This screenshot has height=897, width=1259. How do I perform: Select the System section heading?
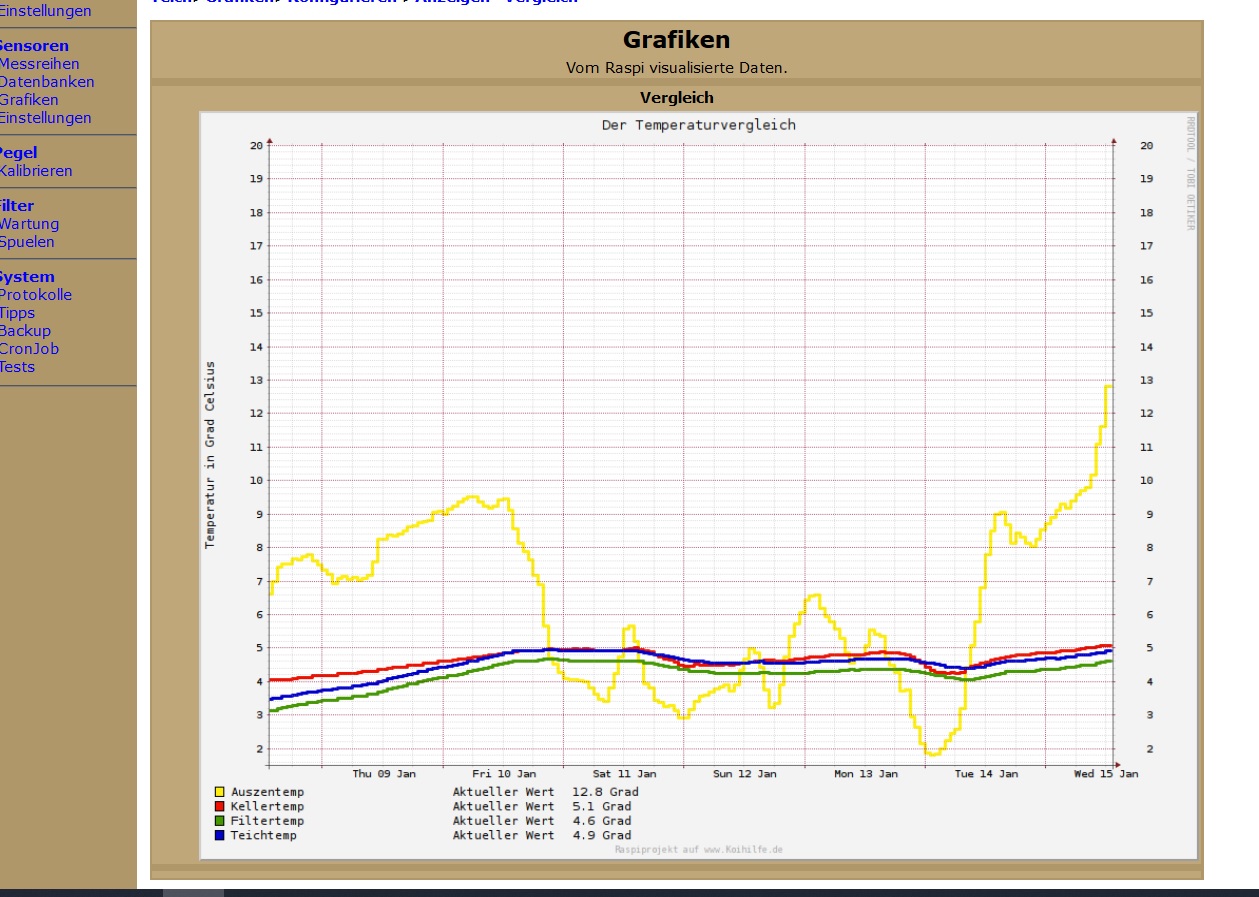coord(27,277)
